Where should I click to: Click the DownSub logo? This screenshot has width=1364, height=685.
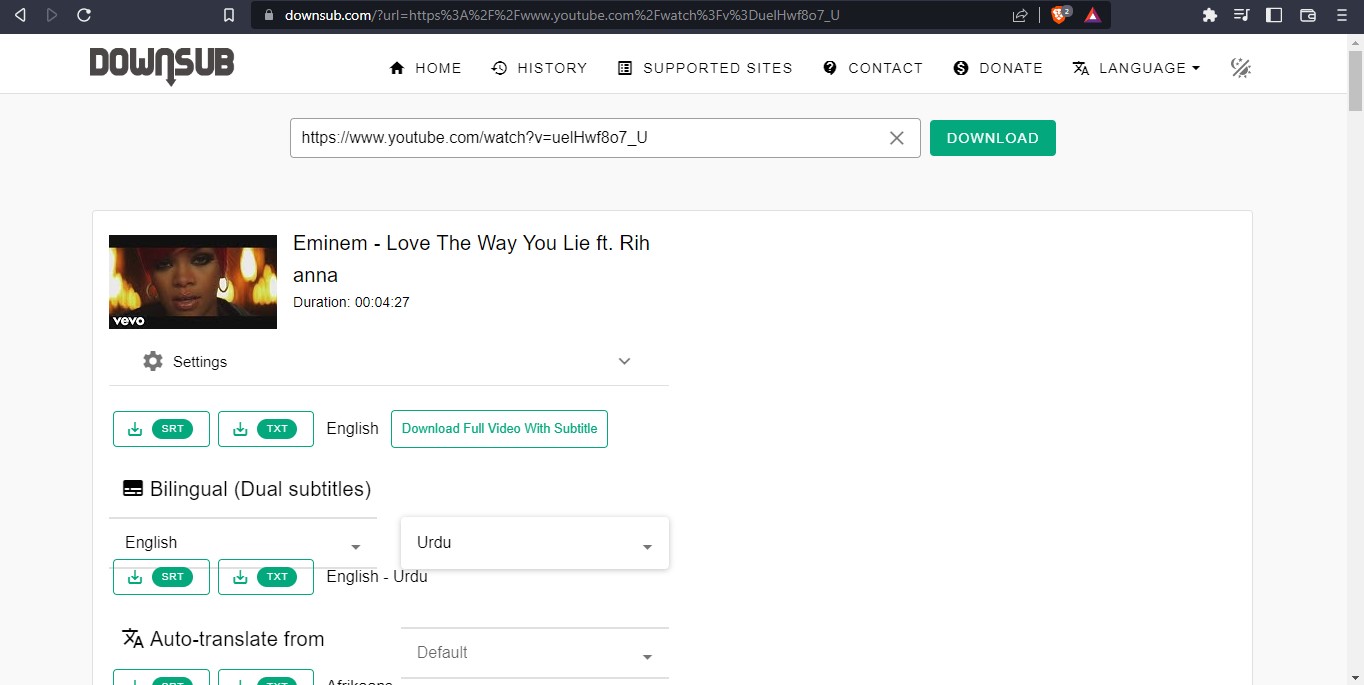[162, 66]
